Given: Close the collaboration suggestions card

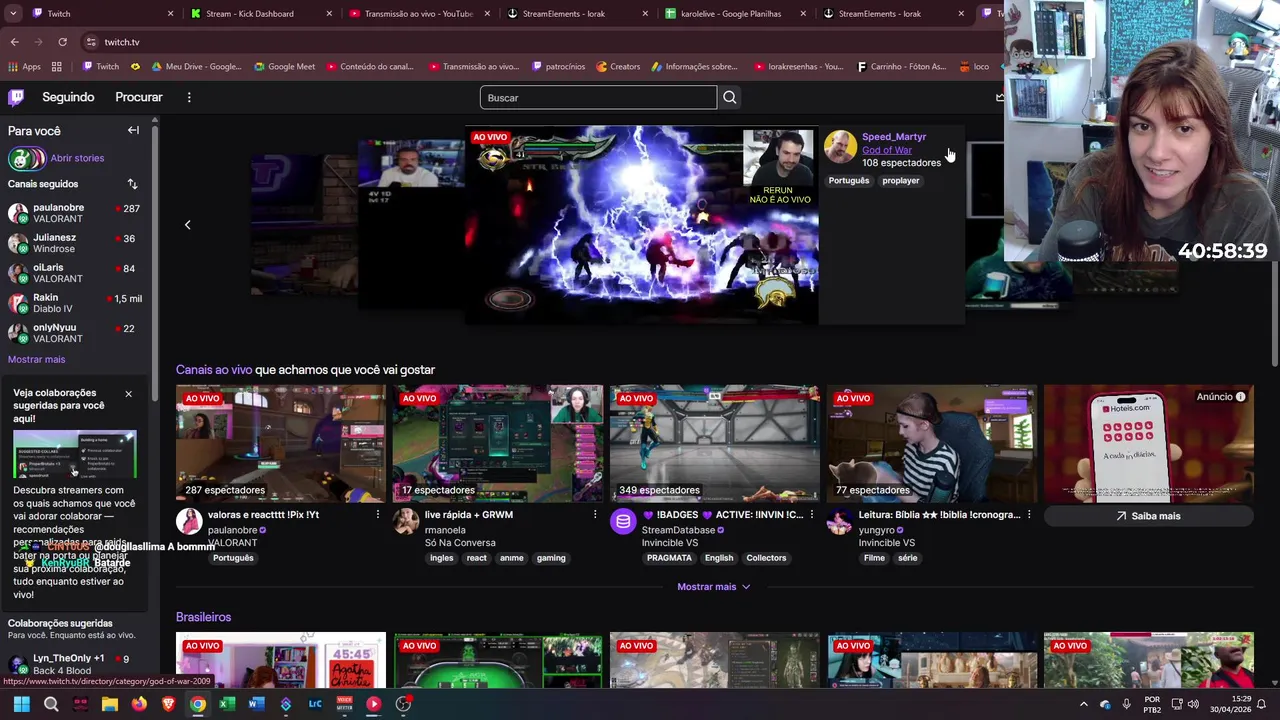Looking at the screenshot, I should click(x=128, y=394).
